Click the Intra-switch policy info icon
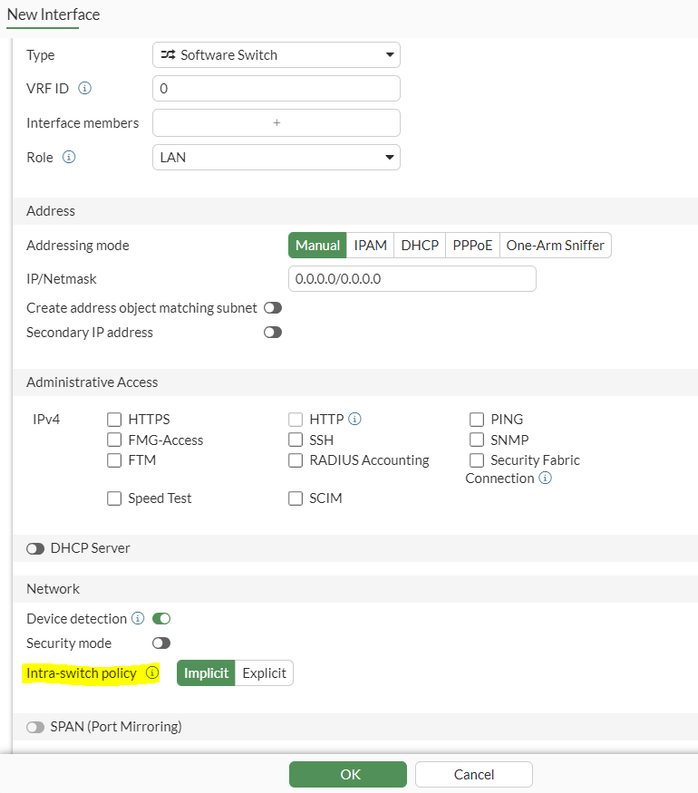This screenshot has height=793, width=698. (152, 673)
